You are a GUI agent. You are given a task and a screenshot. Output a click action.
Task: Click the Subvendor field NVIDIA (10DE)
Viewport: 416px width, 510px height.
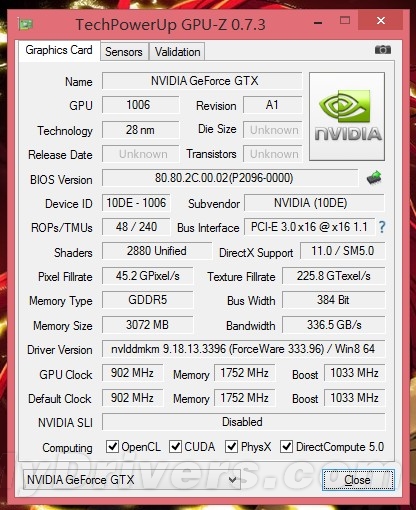coord(314,203)
